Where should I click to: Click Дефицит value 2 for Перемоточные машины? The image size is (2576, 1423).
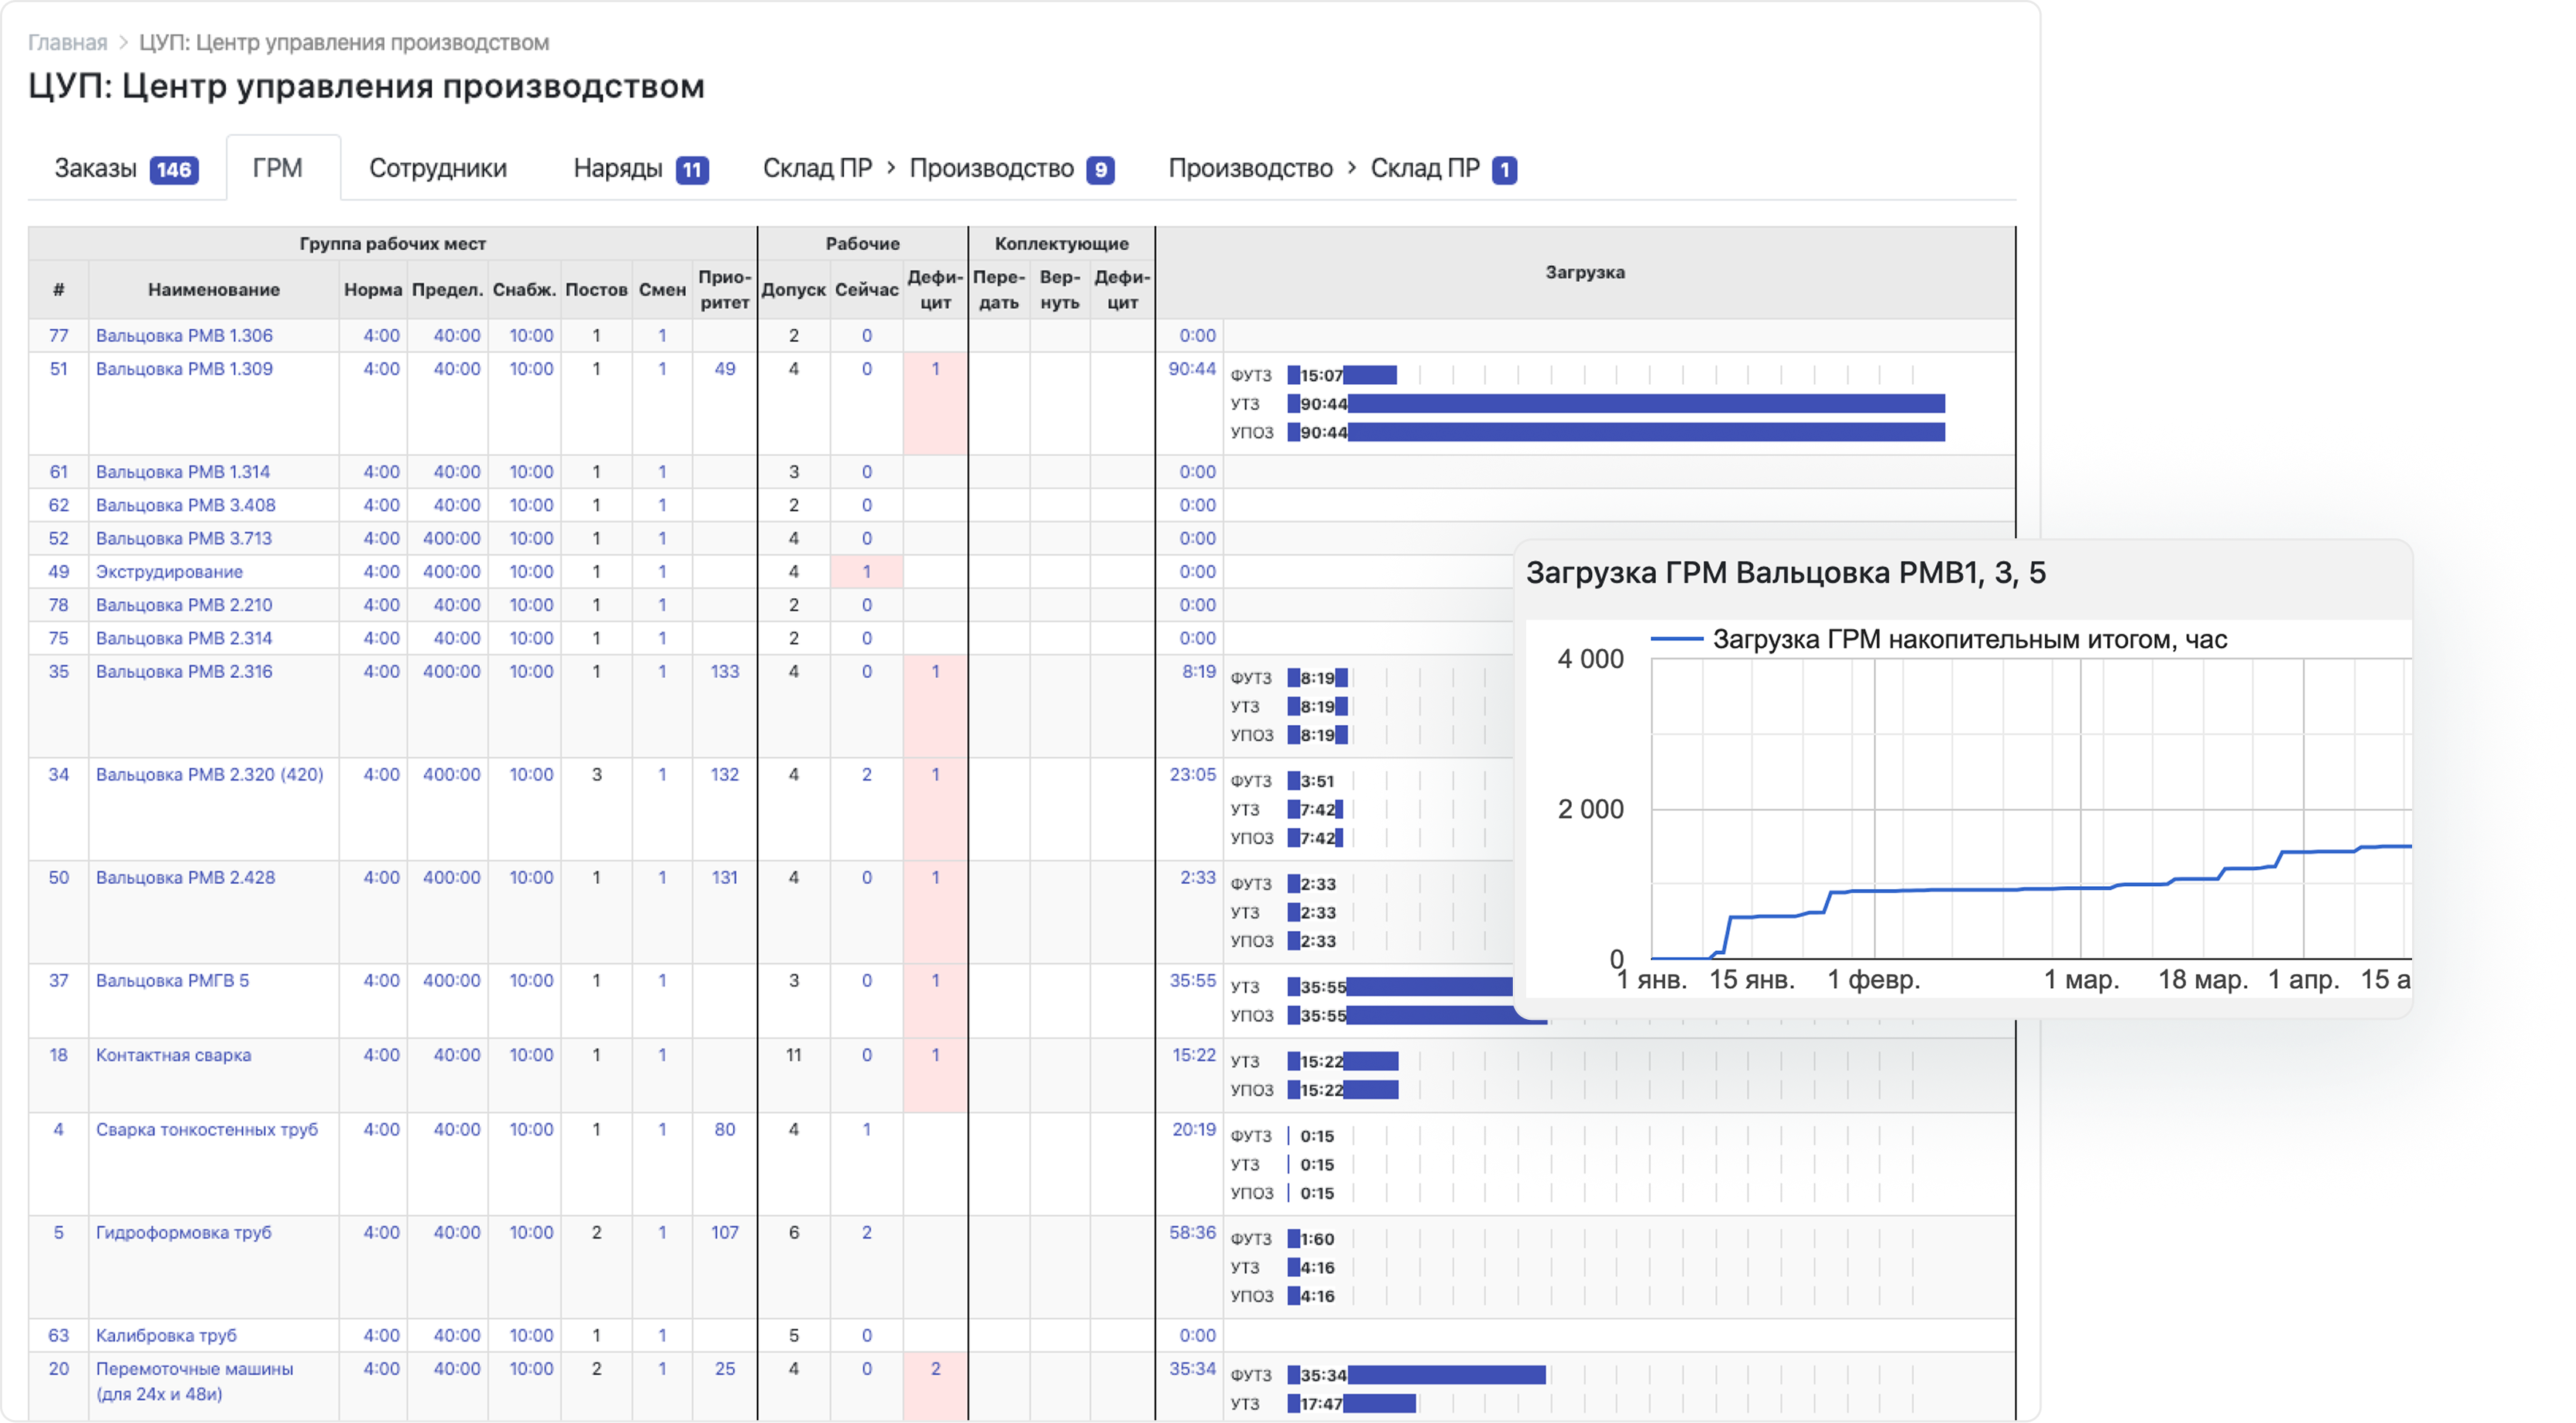point(935,1368)
